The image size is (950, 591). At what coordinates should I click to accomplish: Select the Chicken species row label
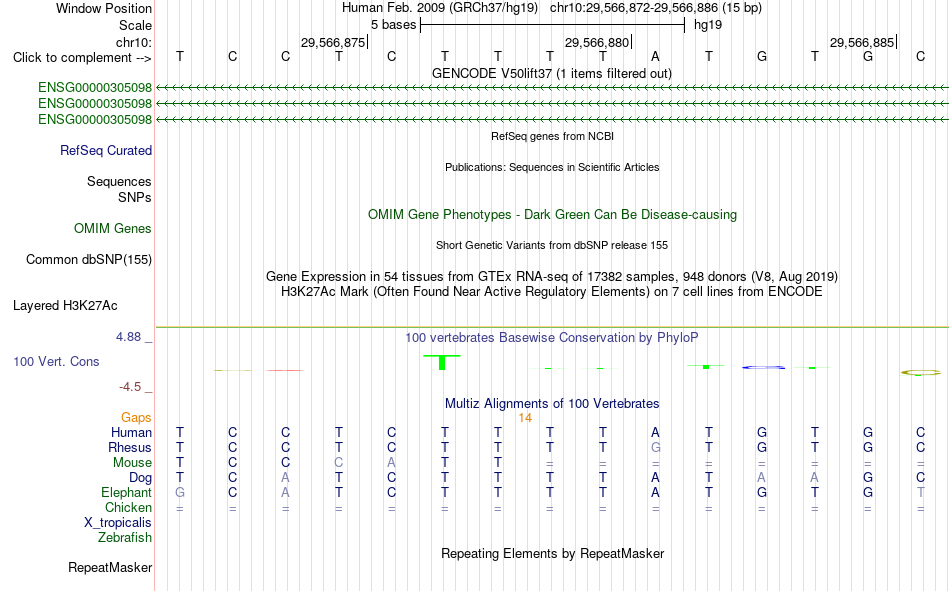pos(128,507)
